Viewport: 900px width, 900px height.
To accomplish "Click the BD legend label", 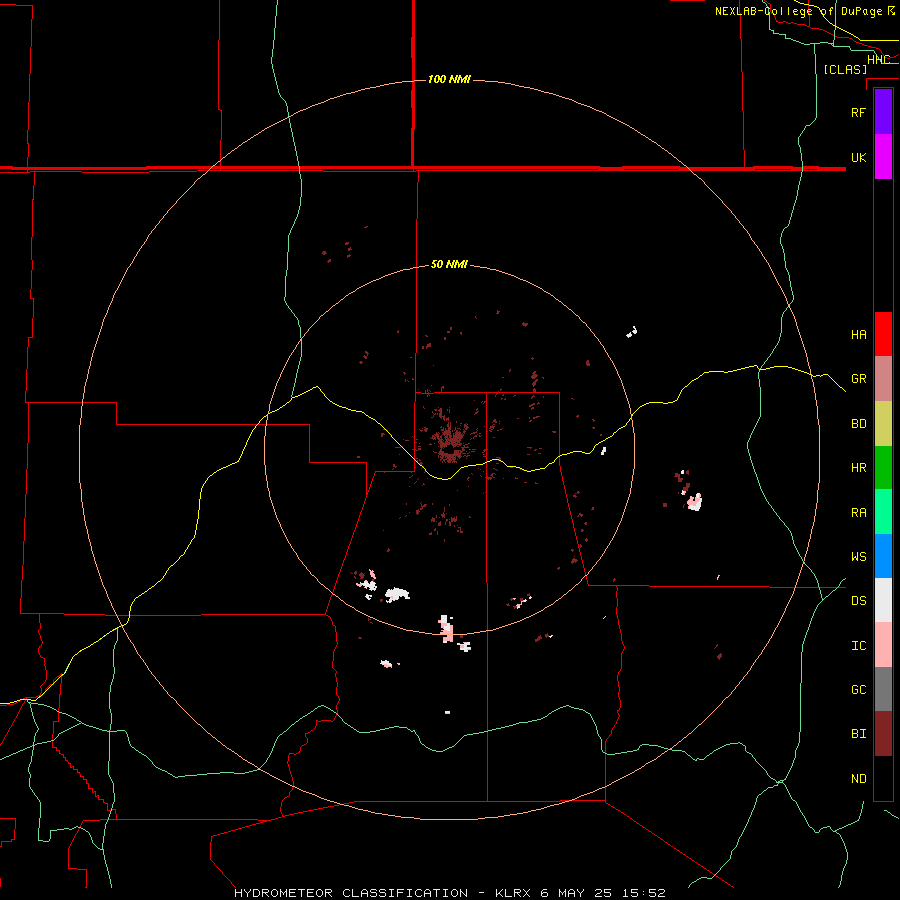I will coord(858,424).
